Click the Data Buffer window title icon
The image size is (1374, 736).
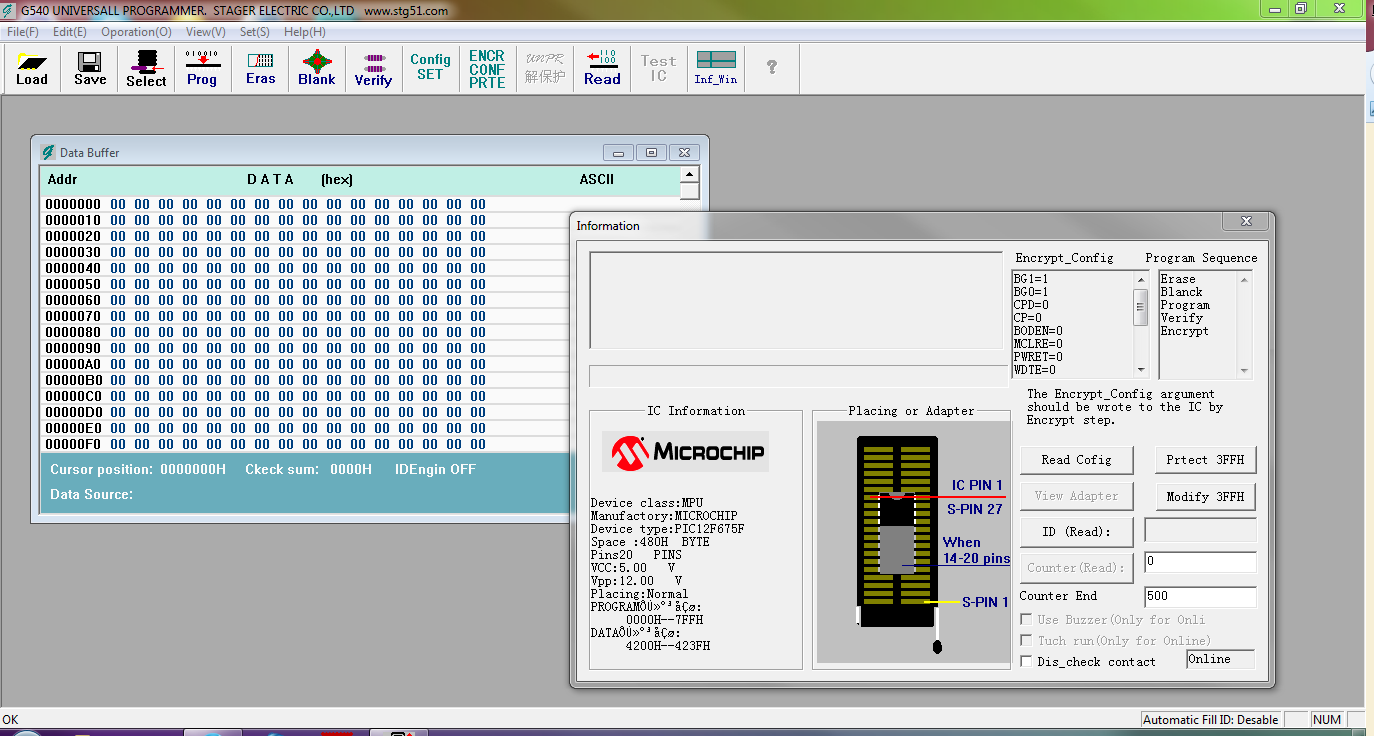(47, 152)
